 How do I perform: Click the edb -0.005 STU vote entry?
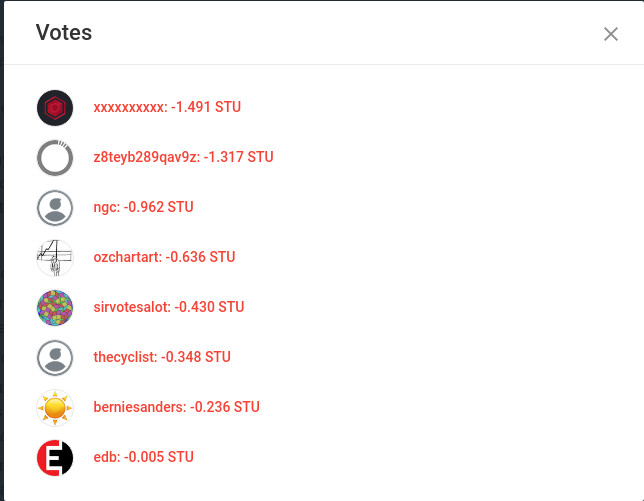[x=143, y=457]
